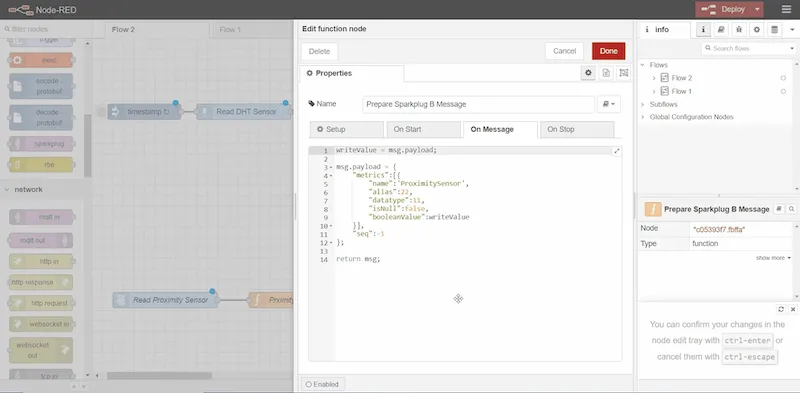Switch to the On Start tab
The width and height of the screenshot is (800, 393).
point(423,130)
